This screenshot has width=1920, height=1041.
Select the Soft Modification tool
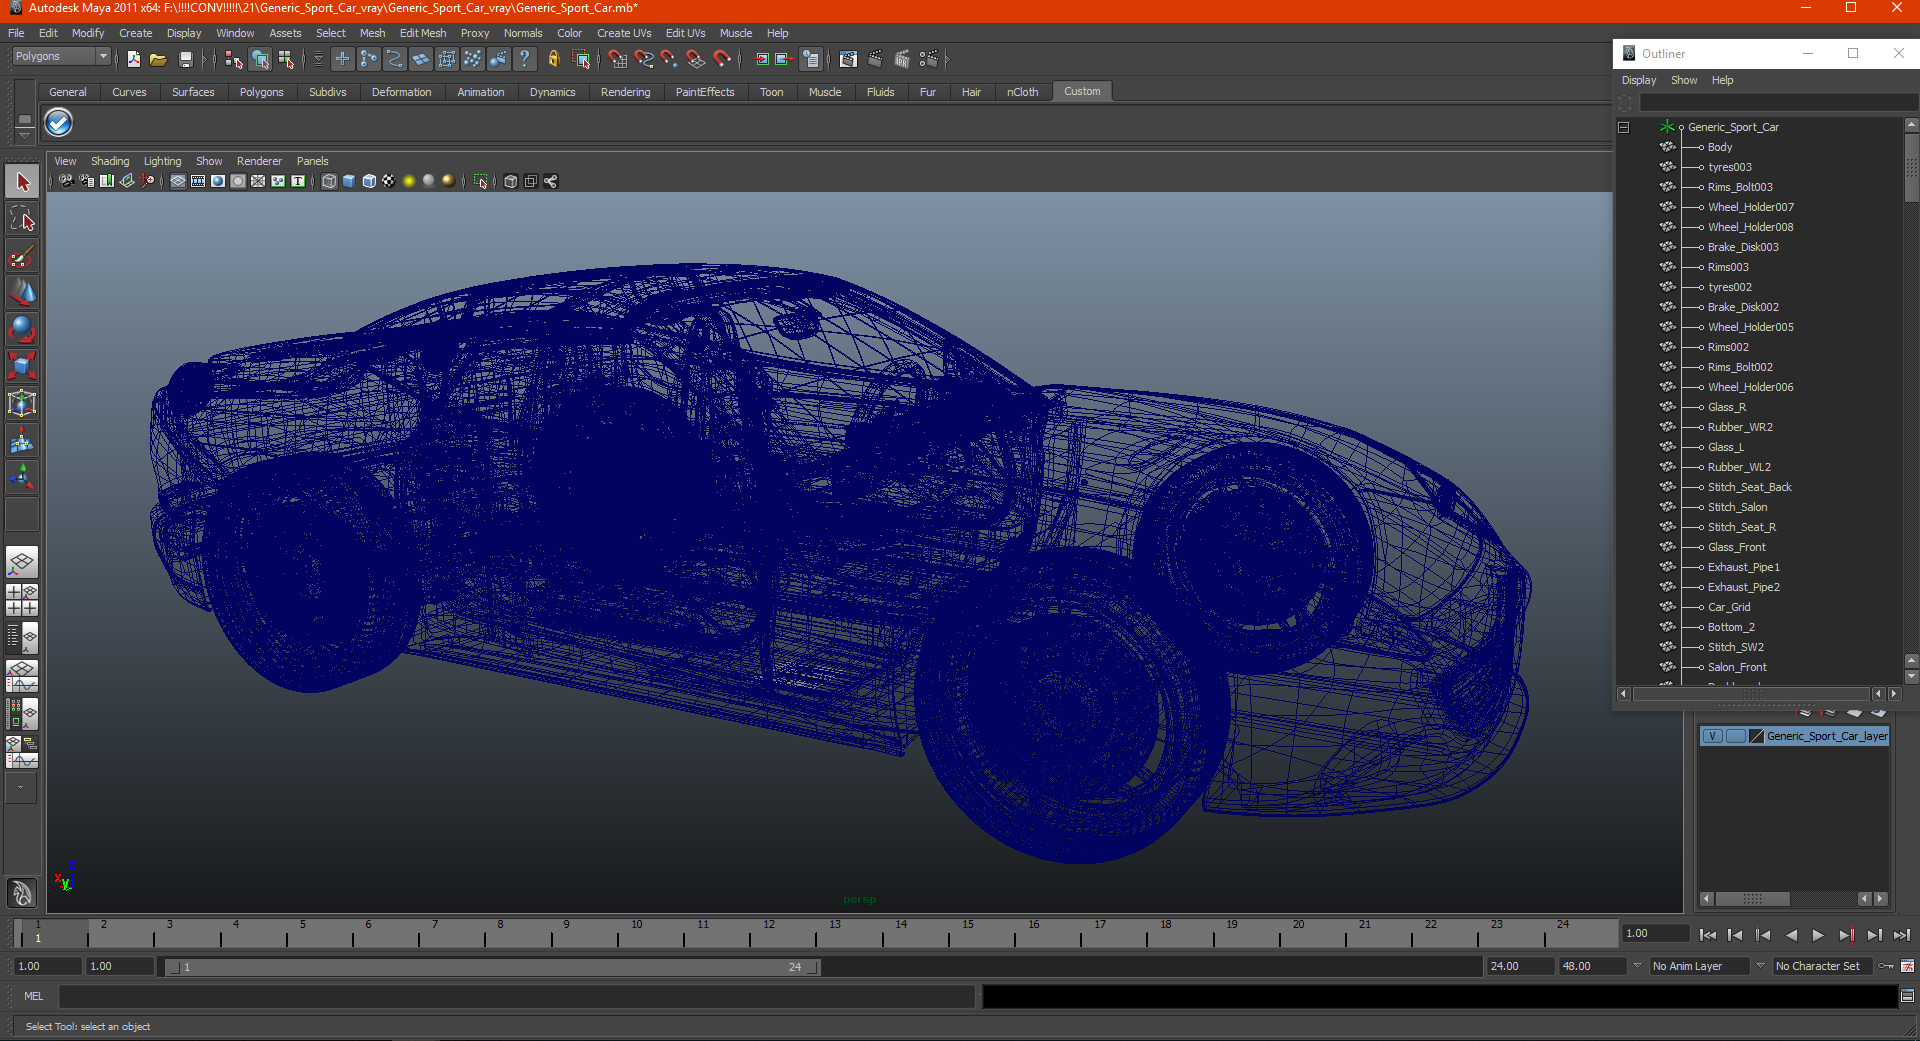click(x=22, y=440)
